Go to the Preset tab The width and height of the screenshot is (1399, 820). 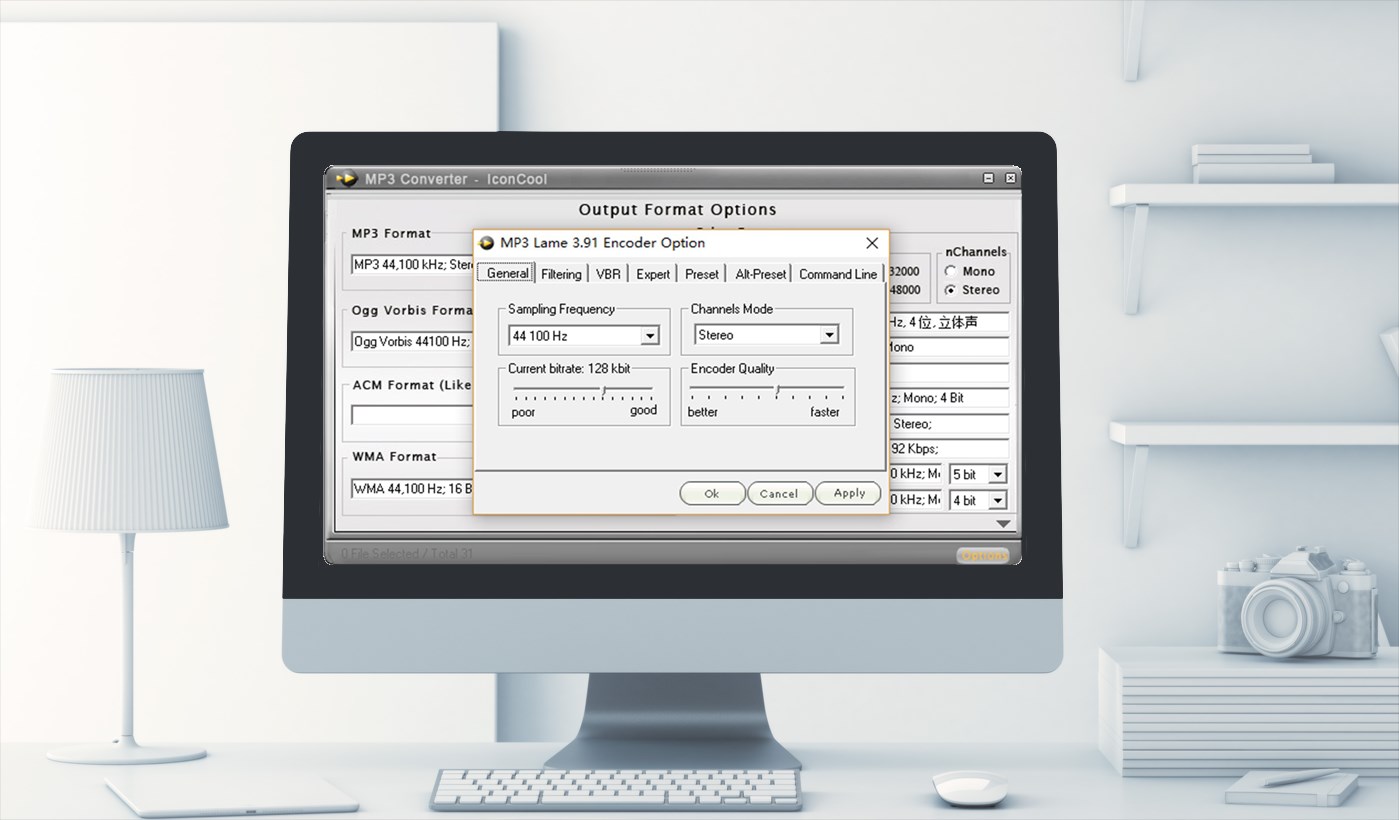702,274
